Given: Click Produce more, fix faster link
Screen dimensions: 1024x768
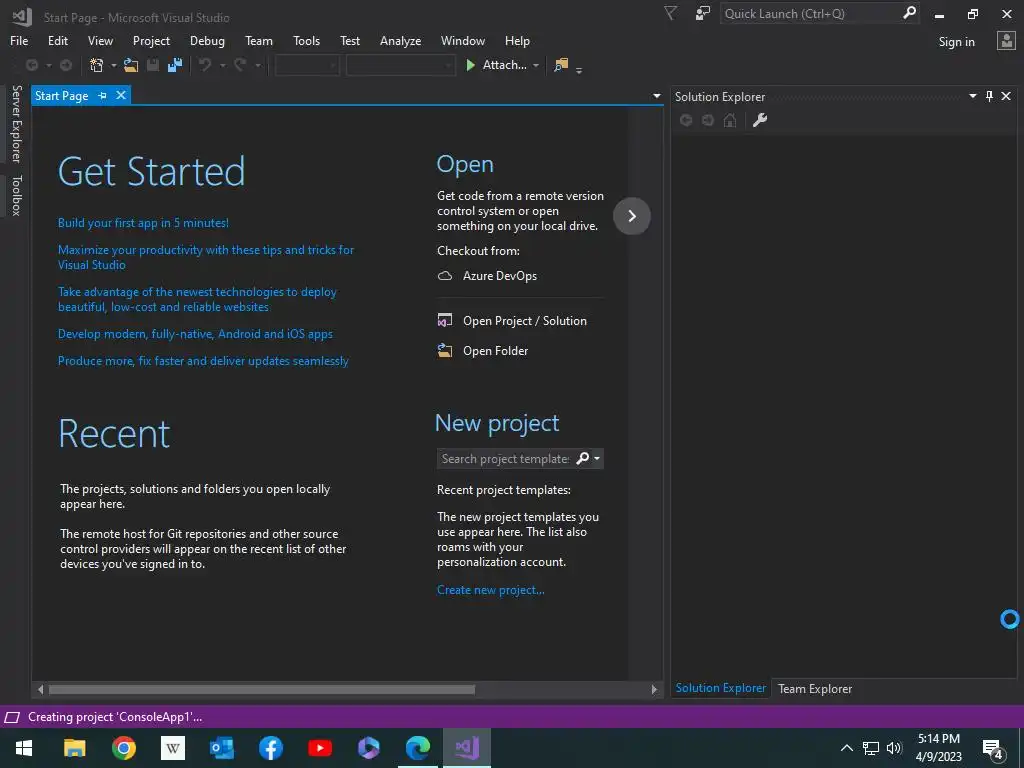Looking at the screenshot, I should [203, 360].
